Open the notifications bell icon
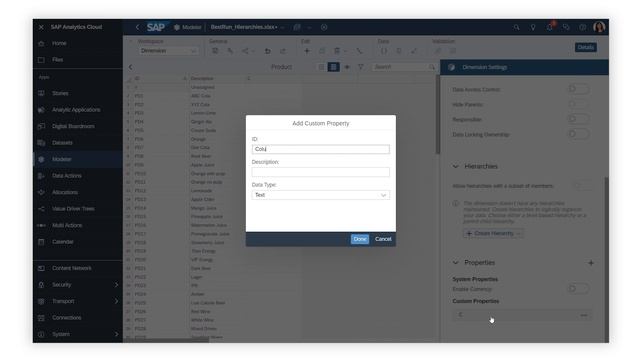 [550, 27]
